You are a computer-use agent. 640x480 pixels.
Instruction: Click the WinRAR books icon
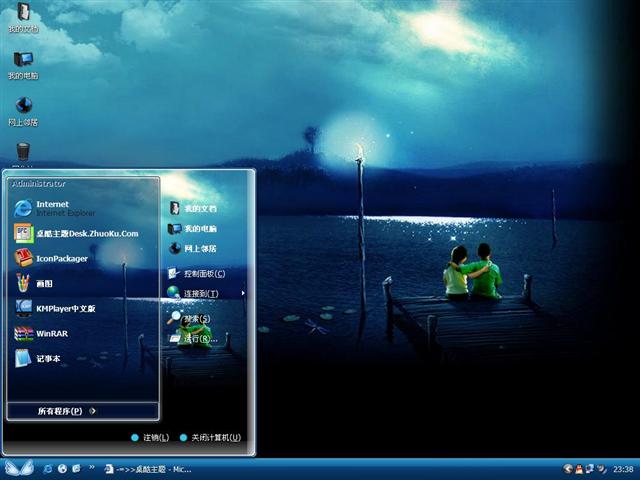click(23, 333)
